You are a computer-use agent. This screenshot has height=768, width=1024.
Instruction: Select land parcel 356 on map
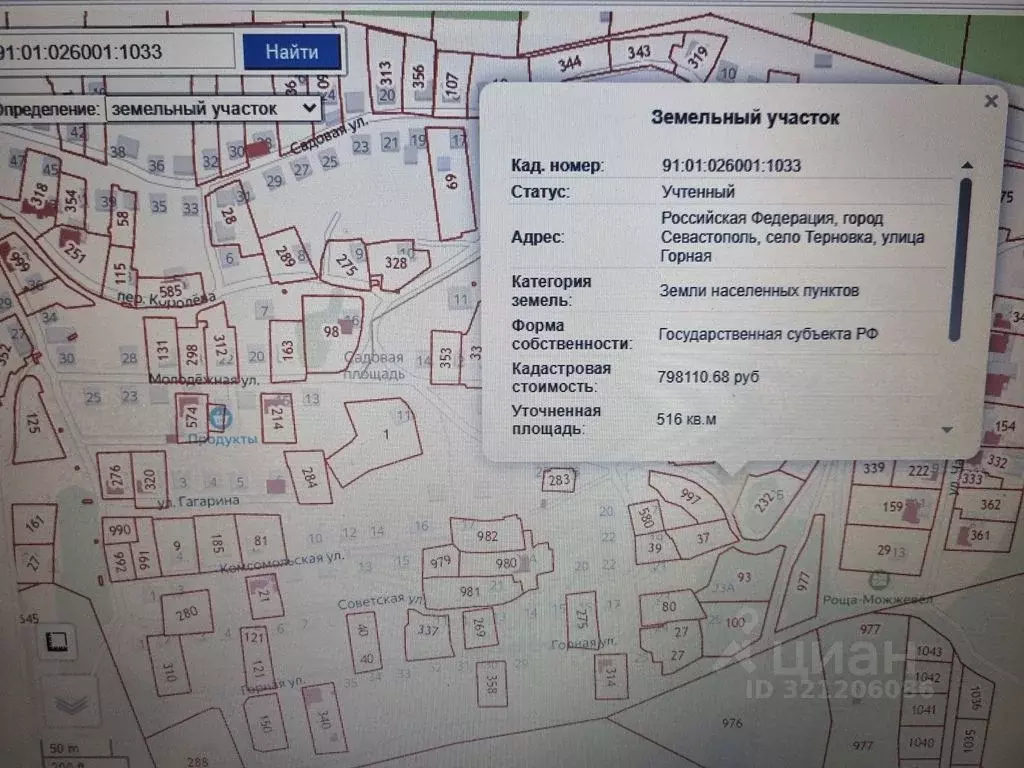click(x=419, y=76)
